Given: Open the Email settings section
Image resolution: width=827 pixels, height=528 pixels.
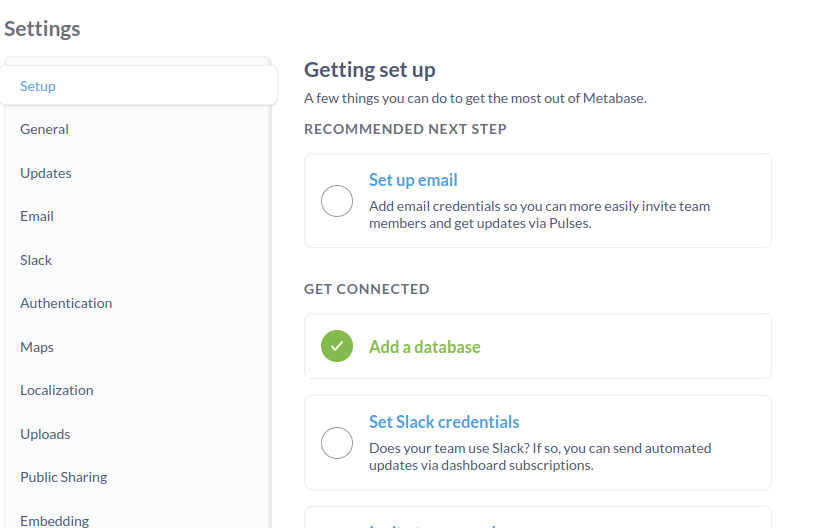Looking at the screenshot, I should click(138, 216).
